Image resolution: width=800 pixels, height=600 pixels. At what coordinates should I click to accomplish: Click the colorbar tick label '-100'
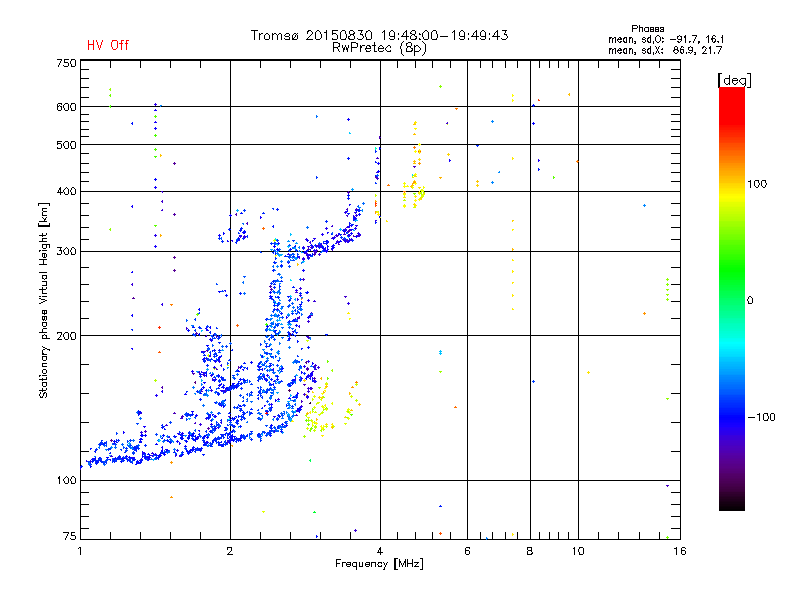[x=761, y=417]
